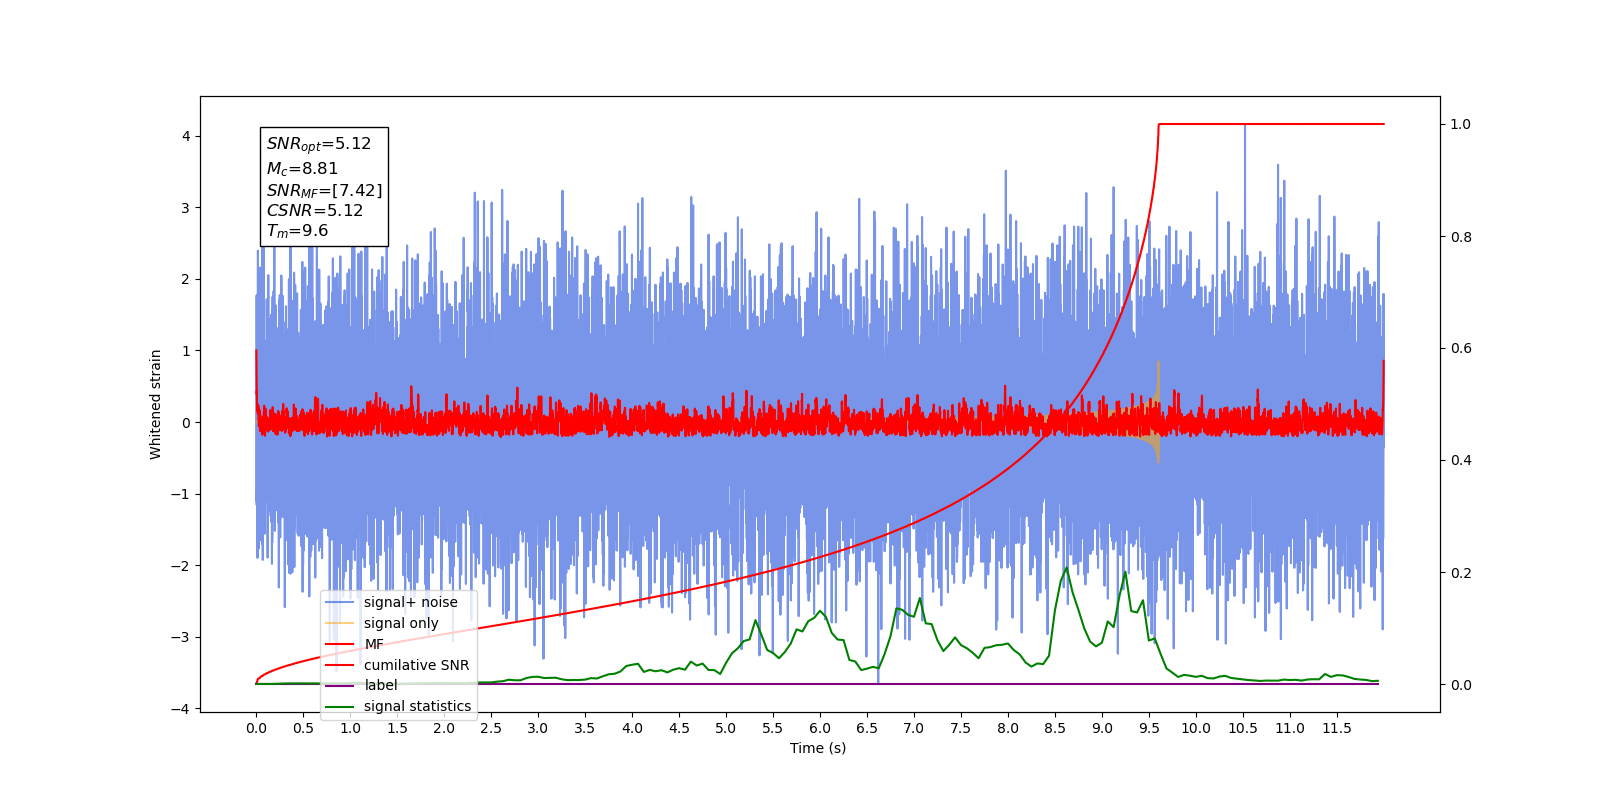This screenshot has height=800, width=1600.
Task: Click the x-axis tick label 11.5
Action: click(x=1337, y=728)
